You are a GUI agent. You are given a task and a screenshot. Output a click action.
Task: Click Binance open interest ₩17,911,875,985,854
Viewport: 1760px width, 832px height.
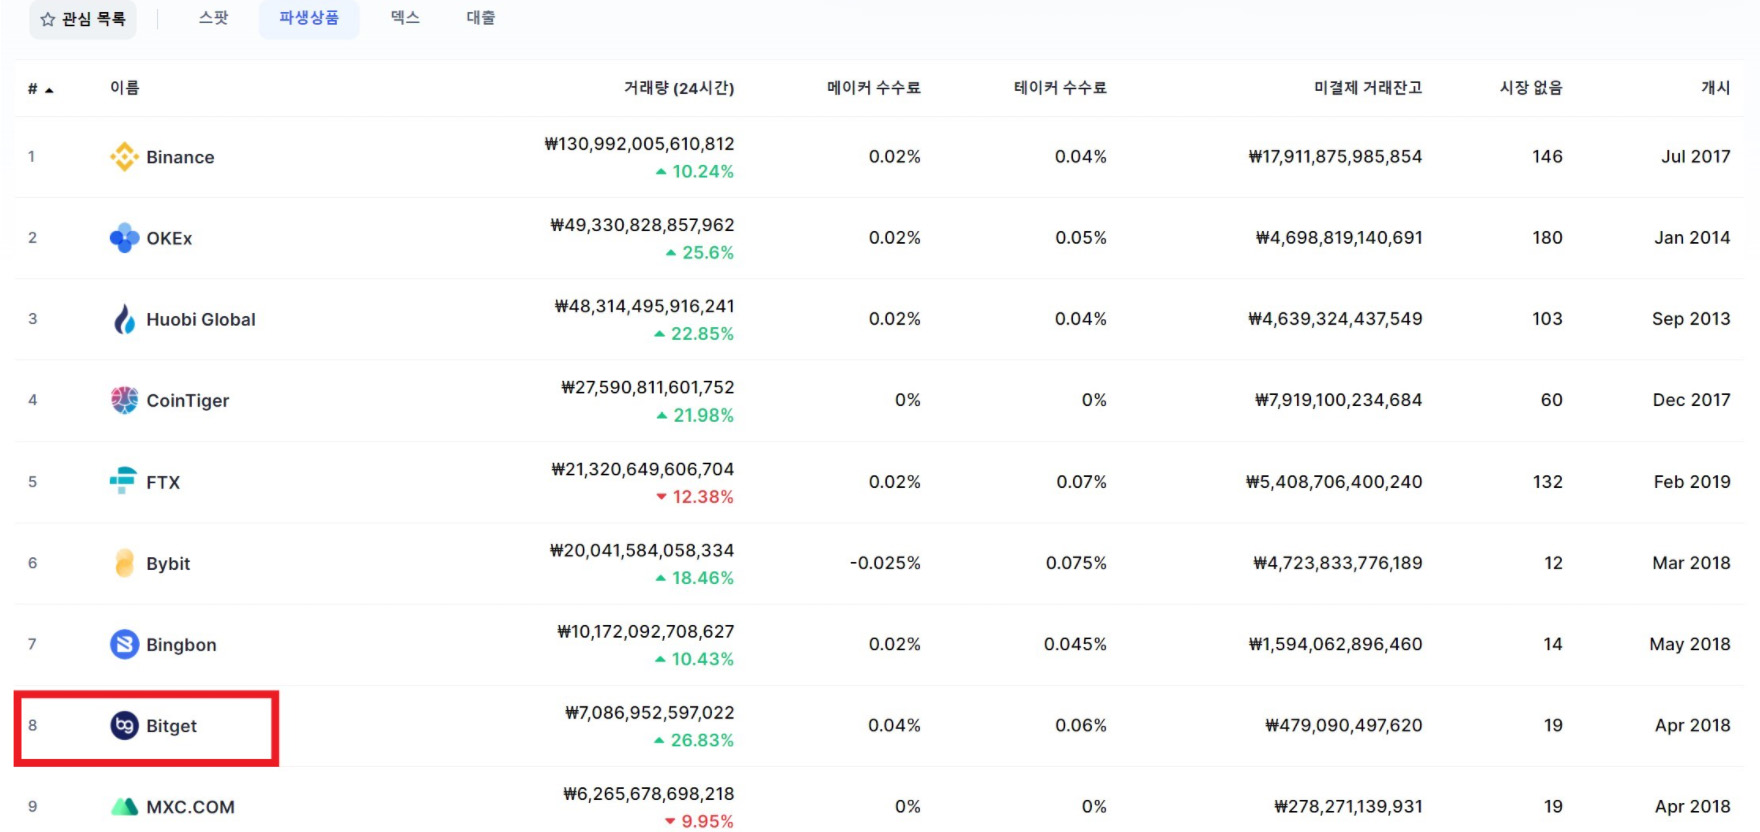(1335, 156)
